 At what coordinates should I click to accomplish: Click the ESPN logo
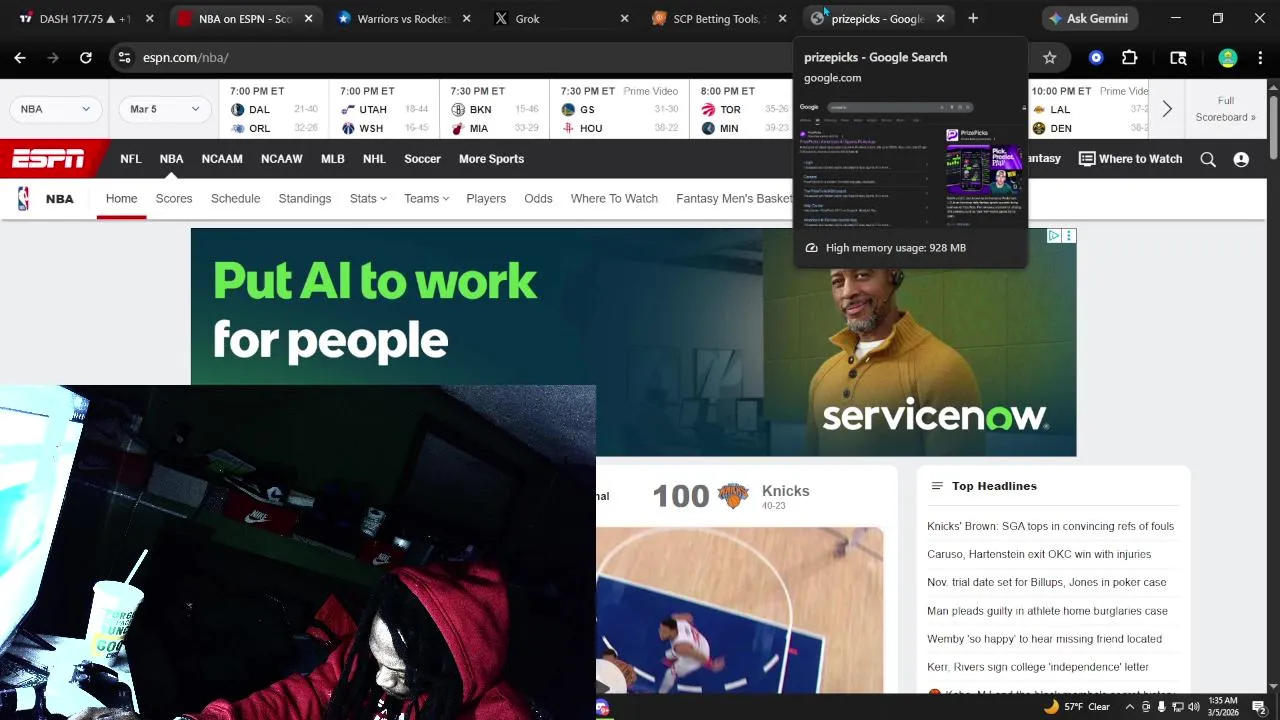click(48, 159)
